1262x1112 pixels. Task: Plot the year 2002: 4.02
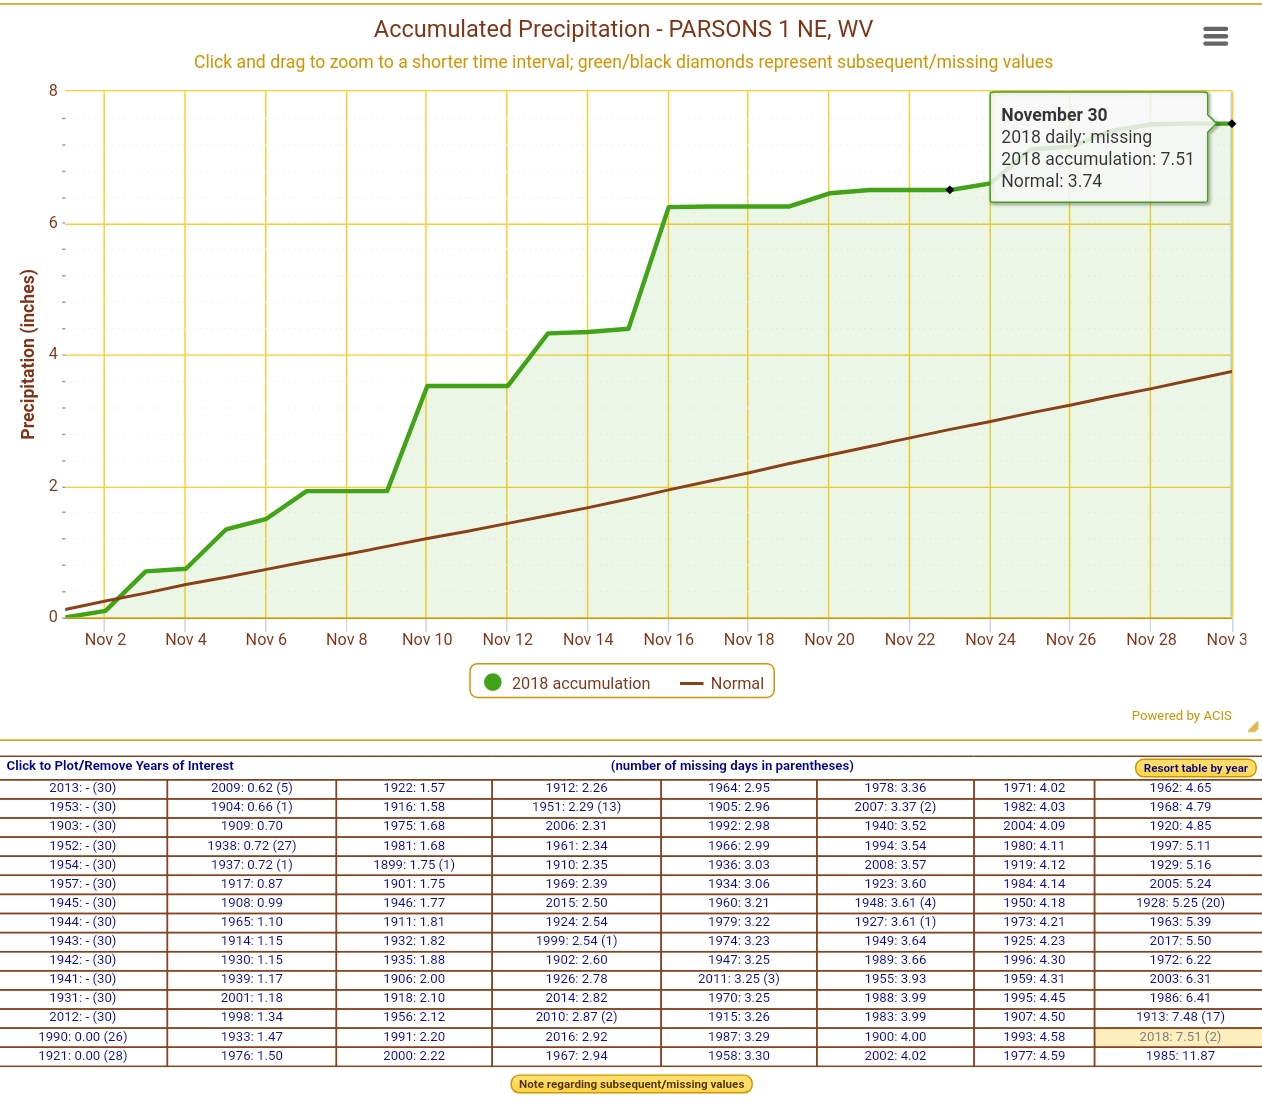(895, 1056)
